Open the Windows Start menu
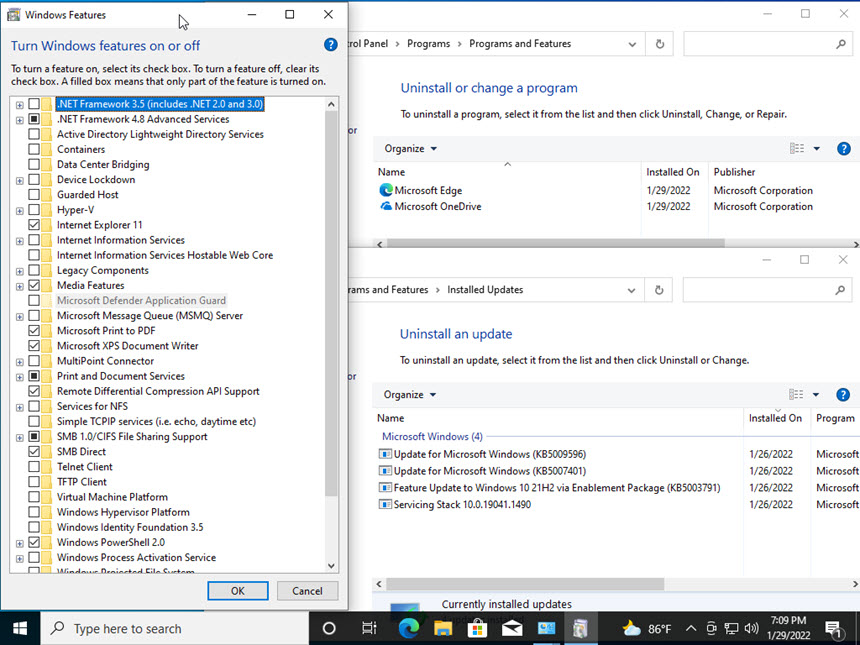The image size is (860, 645). click(20, 629)
